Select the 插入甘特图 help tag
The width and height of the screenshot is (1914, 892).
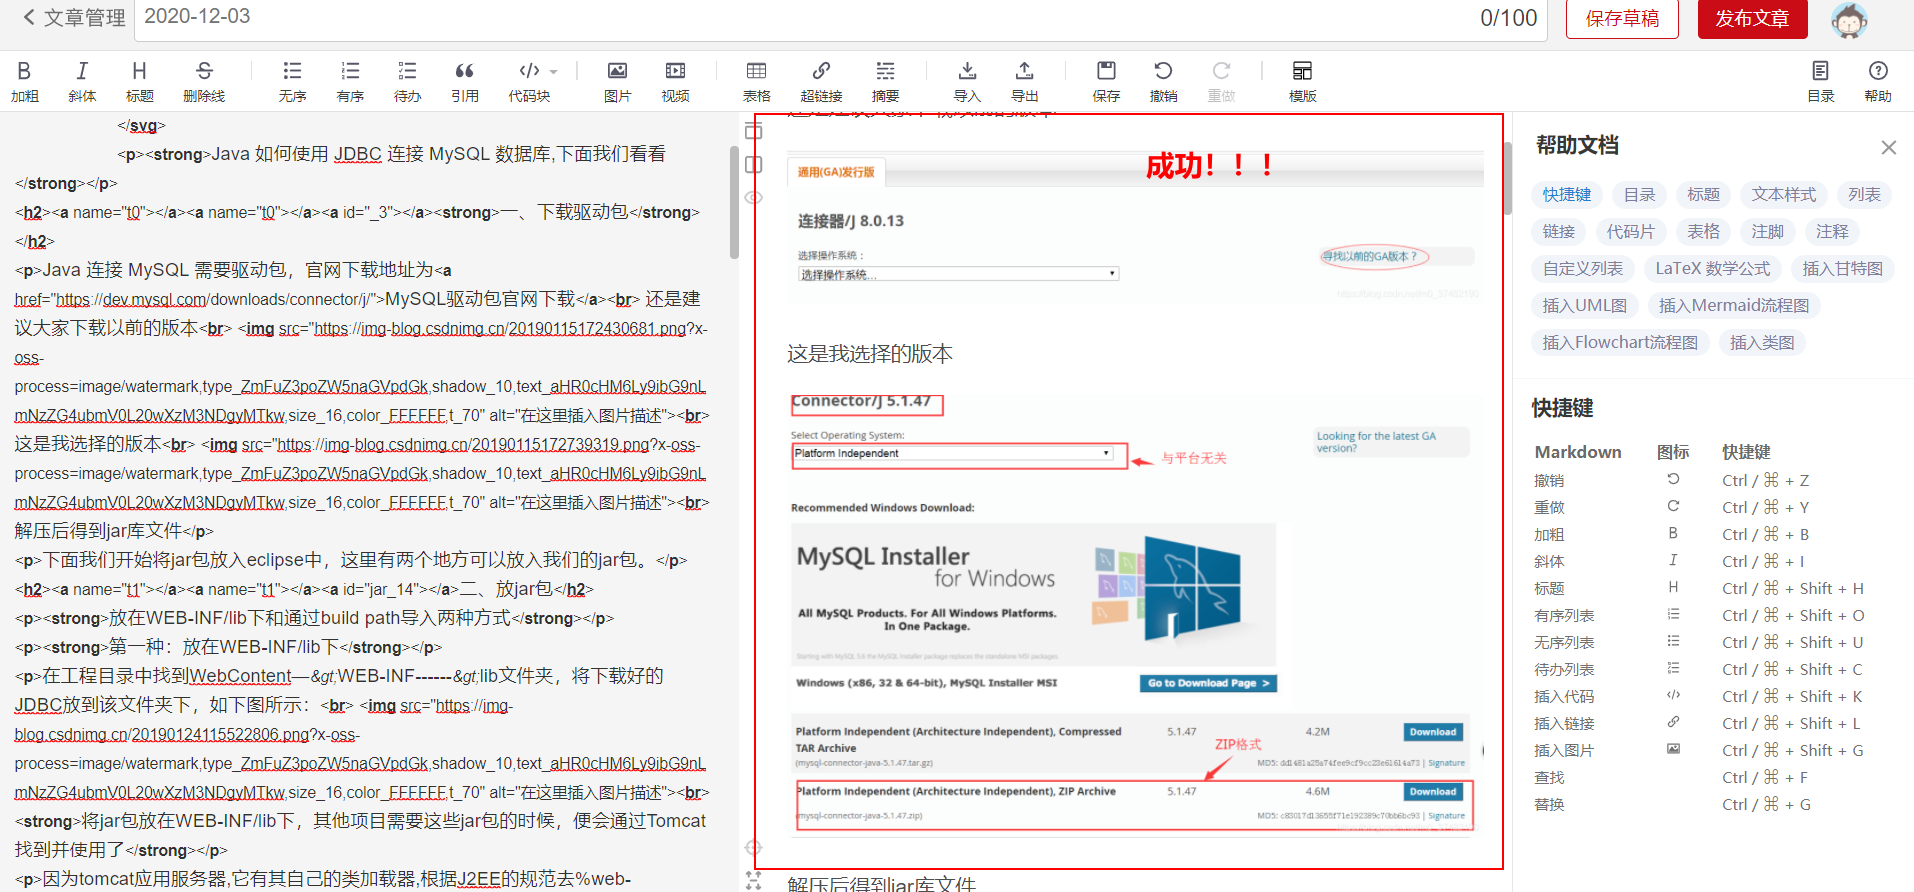click(x=1842, y=269)
